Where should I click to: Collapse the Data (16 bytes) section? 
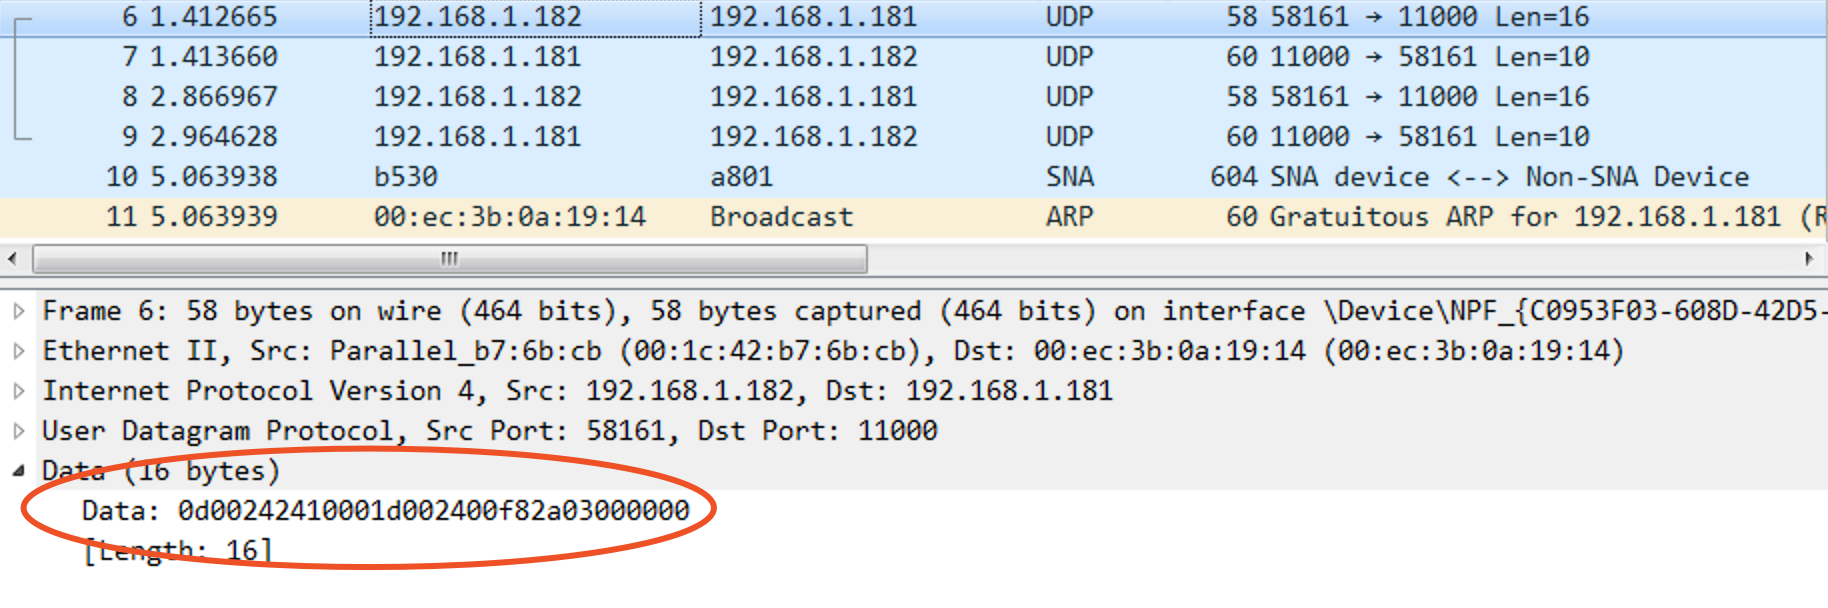[x=18, y=471]
